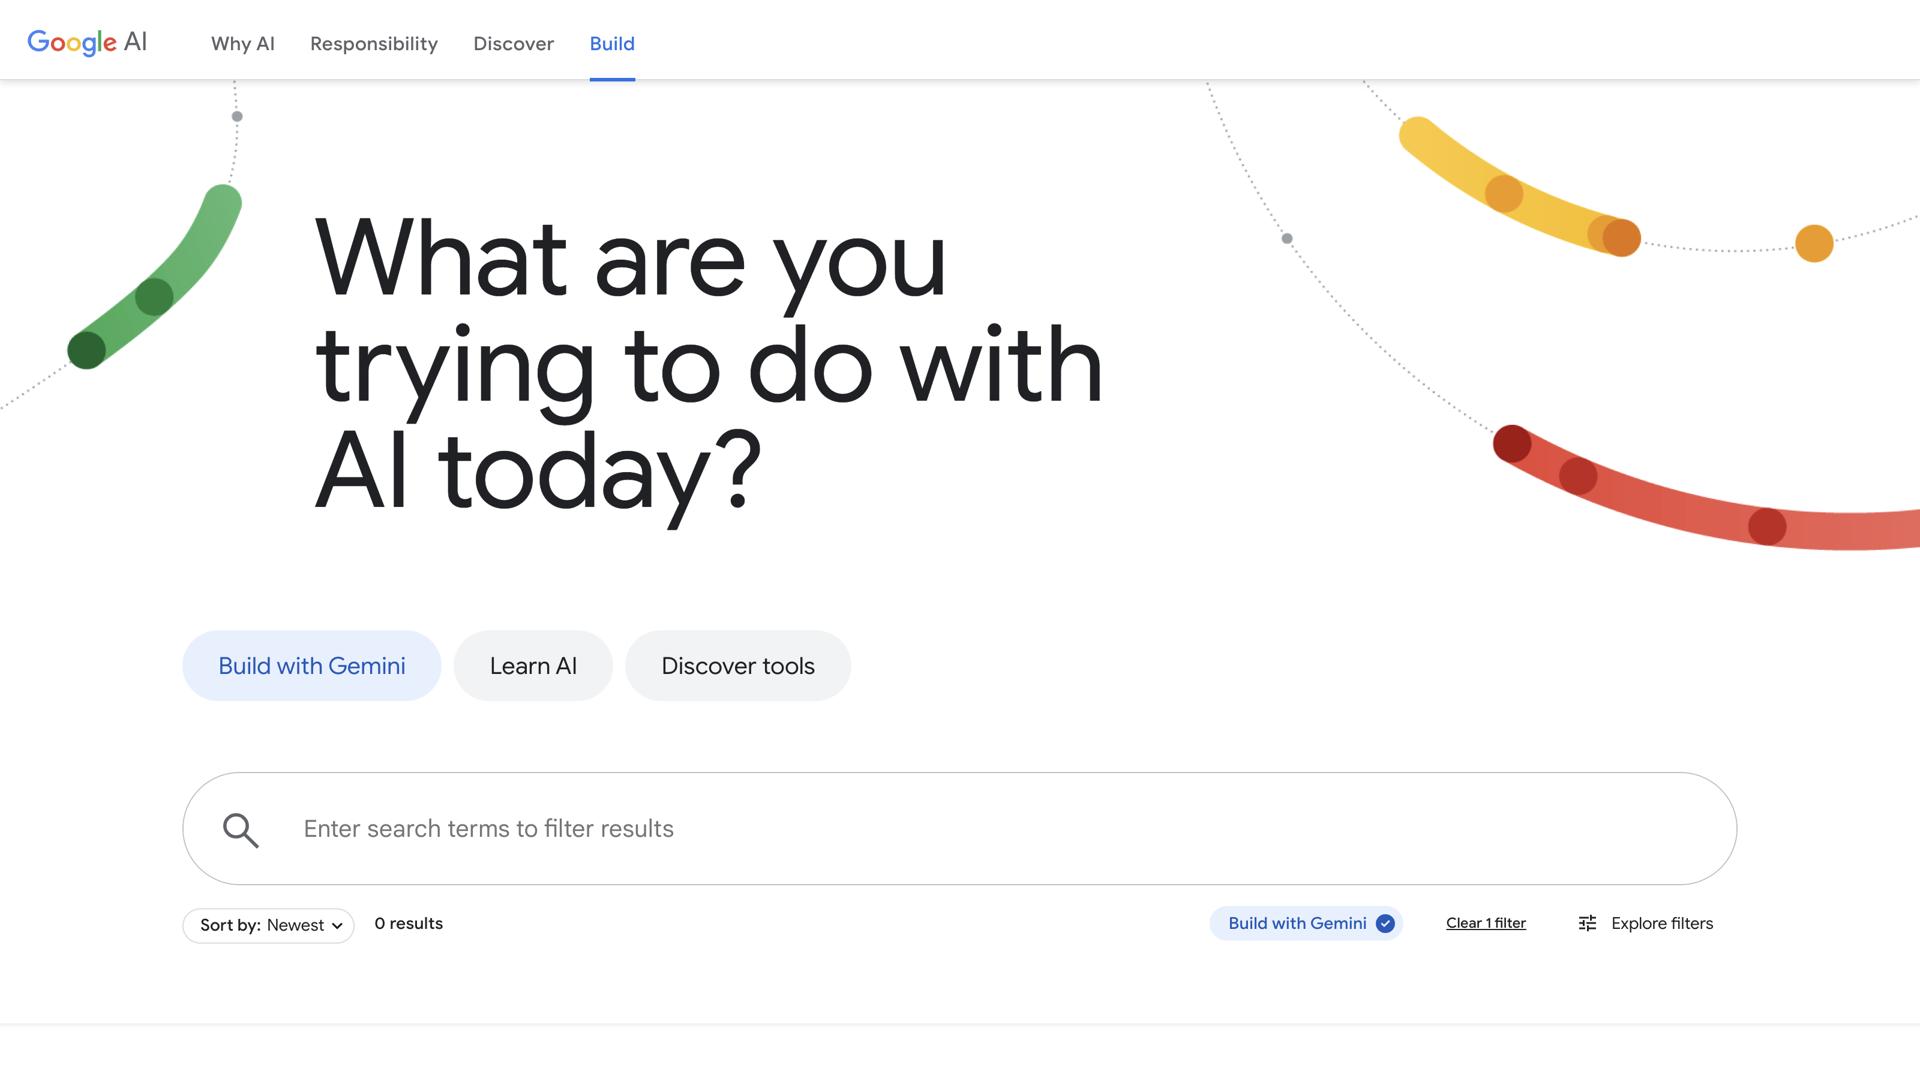Click the checkmark on Build with Gemini filter
This screenshot has width=1920, height=1080.
[x=1385, y=924]
